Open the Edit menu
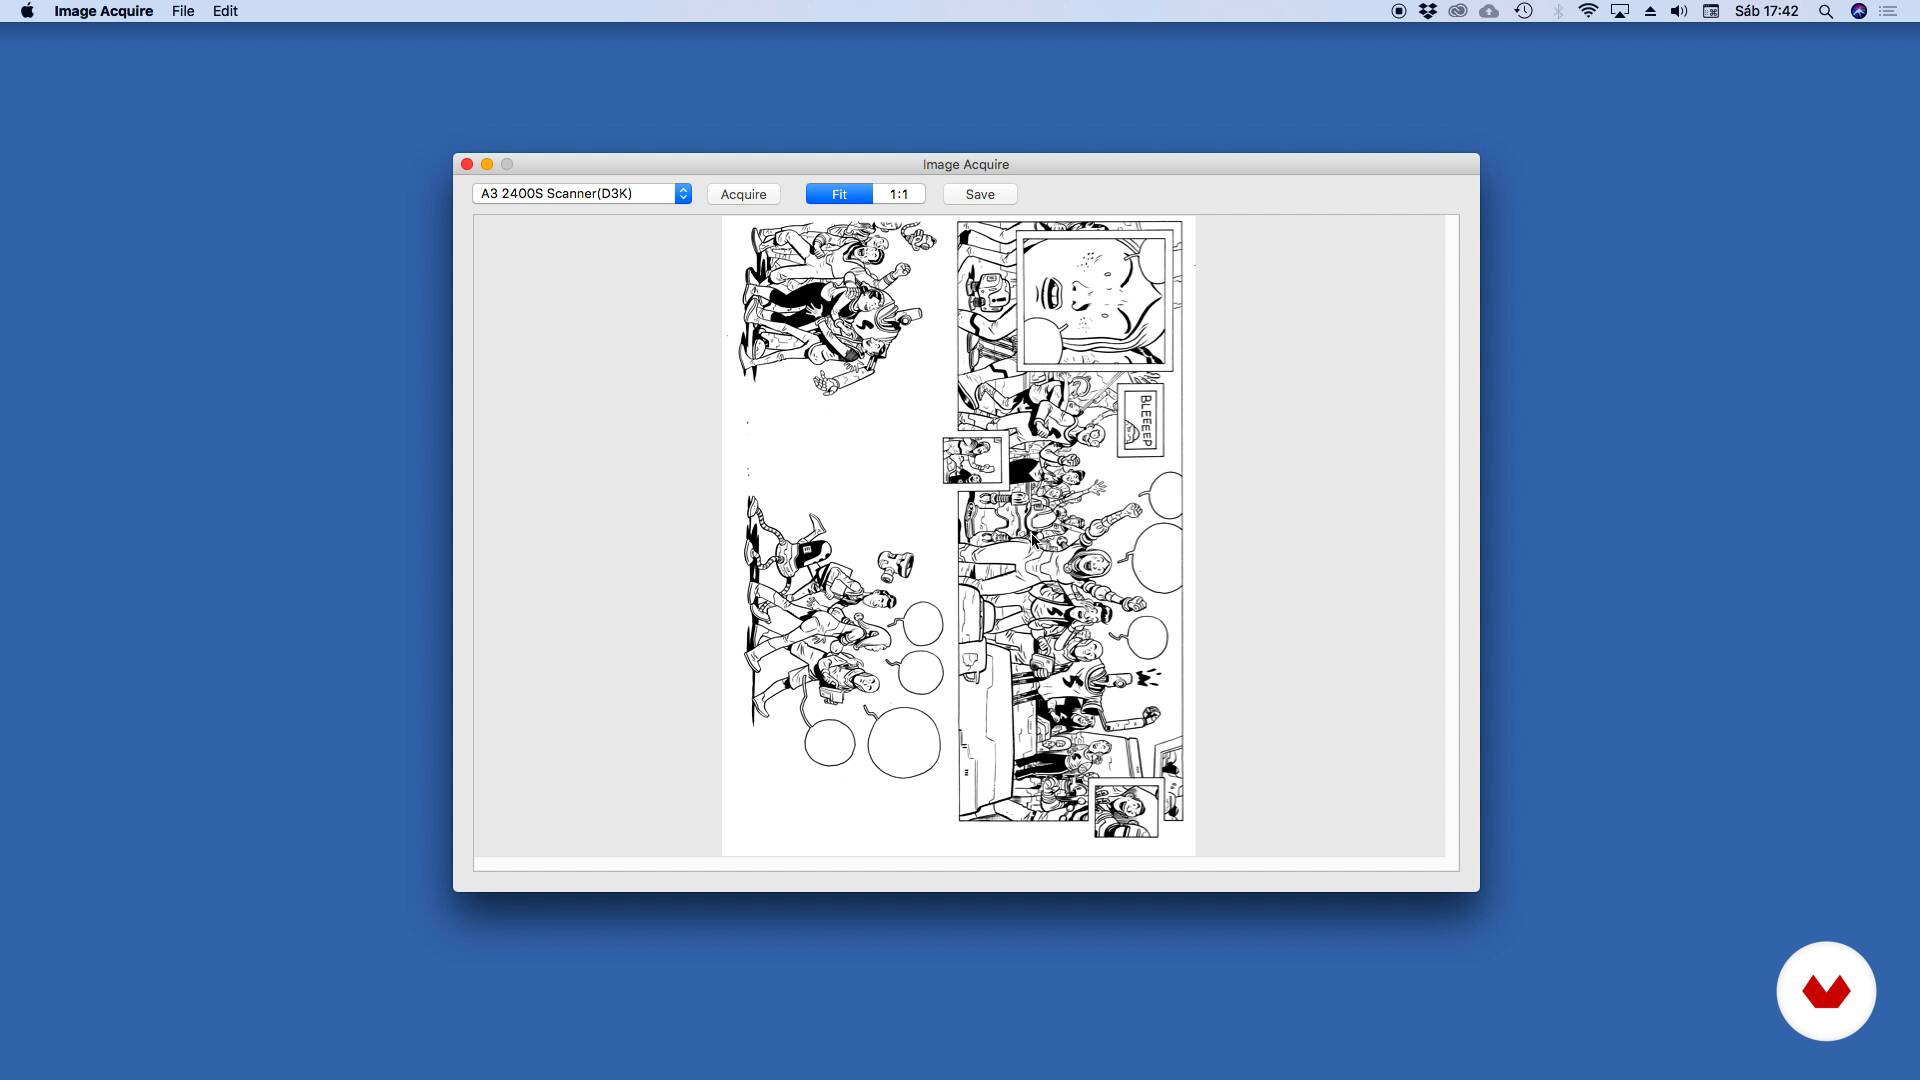 225,11
